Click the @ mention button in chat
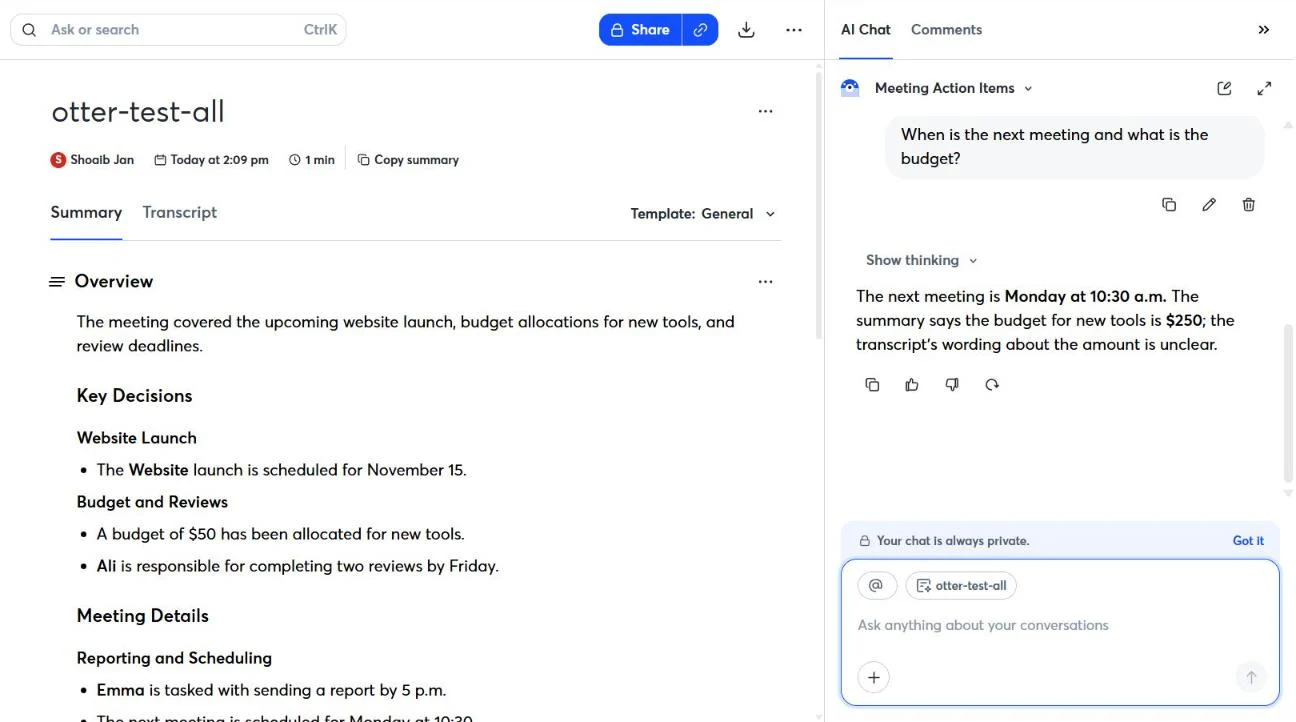 tap(877, 586)
